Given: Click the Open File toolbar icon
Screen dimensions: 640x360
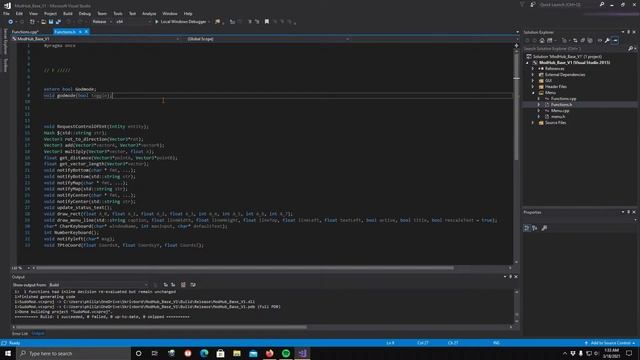Looking at the screenshot, I should (43, 22).
